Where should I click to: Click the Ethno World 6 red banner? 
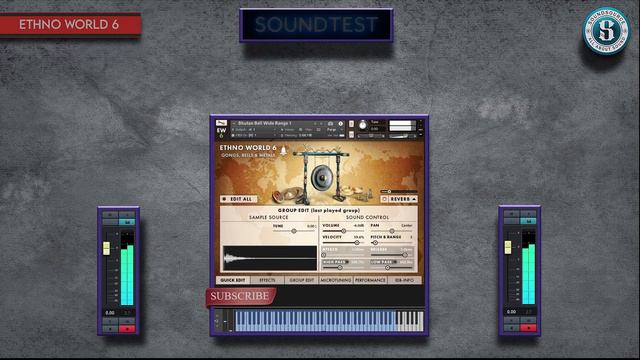(x=69, y=24)
